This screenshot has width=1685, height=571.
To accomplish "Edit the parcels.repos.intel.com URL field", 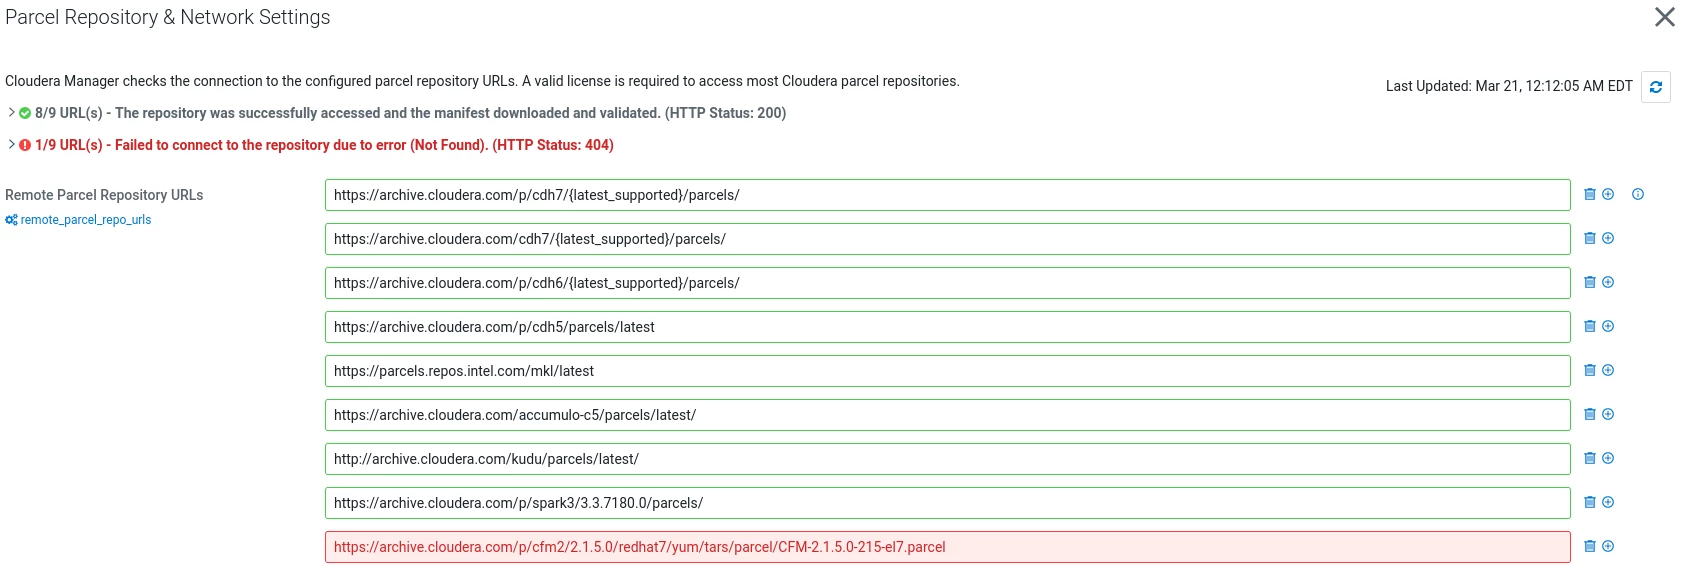I will point(947,371).
